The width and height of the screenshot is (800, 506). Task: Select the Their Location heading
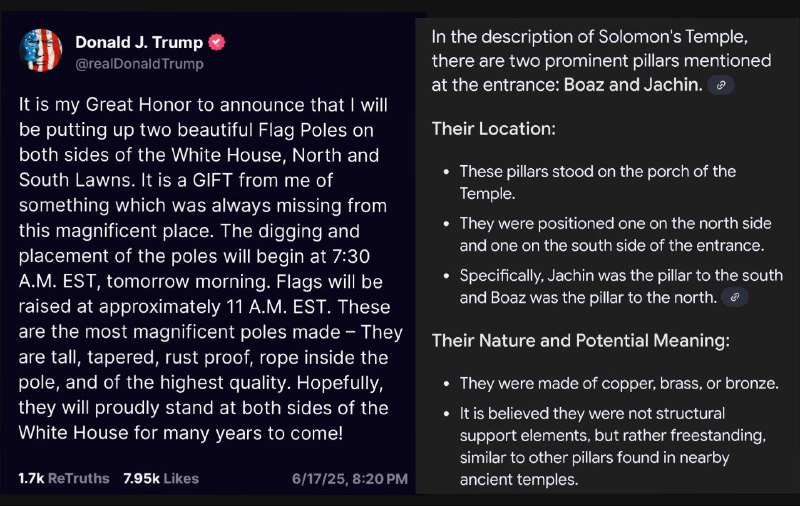[x=493, y=129]
